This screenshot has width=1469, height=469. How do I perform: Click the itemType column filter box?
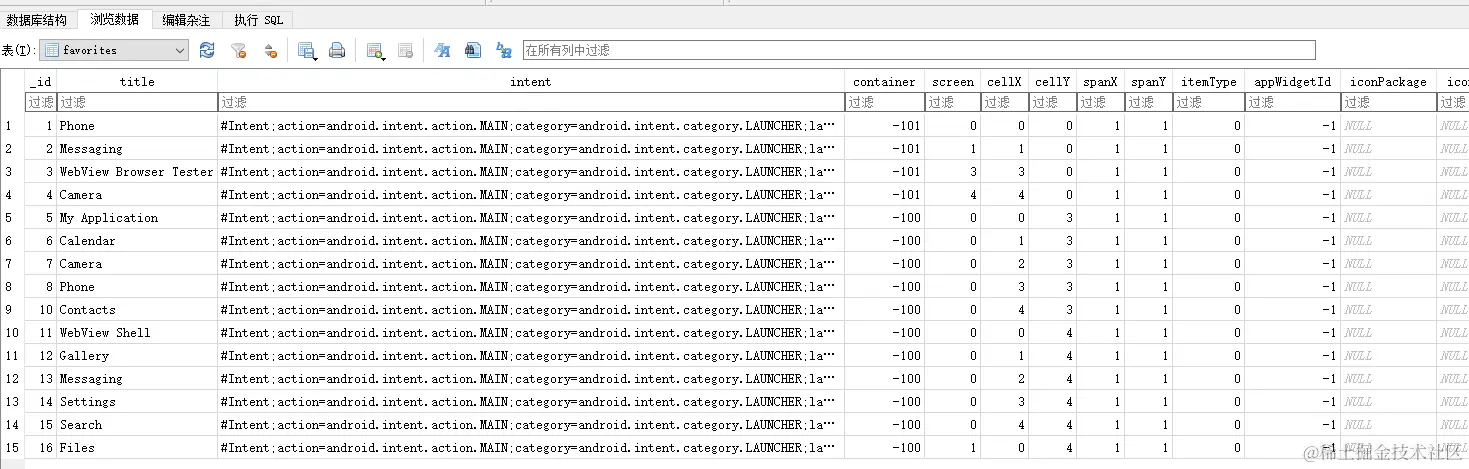pyautogui.click(x=1208, y=102)
